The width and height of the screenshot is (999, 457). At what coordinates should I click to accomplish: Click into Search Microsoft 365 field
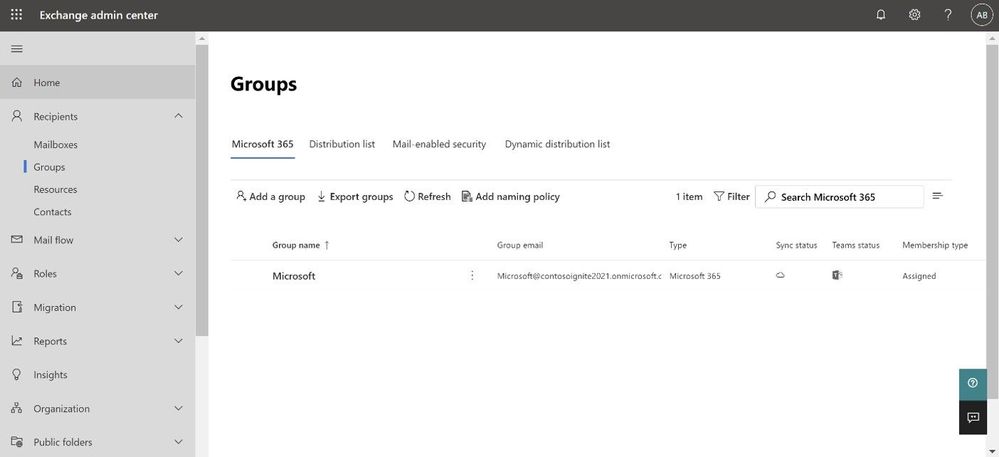pyautogui.click(x=839, y=197)
